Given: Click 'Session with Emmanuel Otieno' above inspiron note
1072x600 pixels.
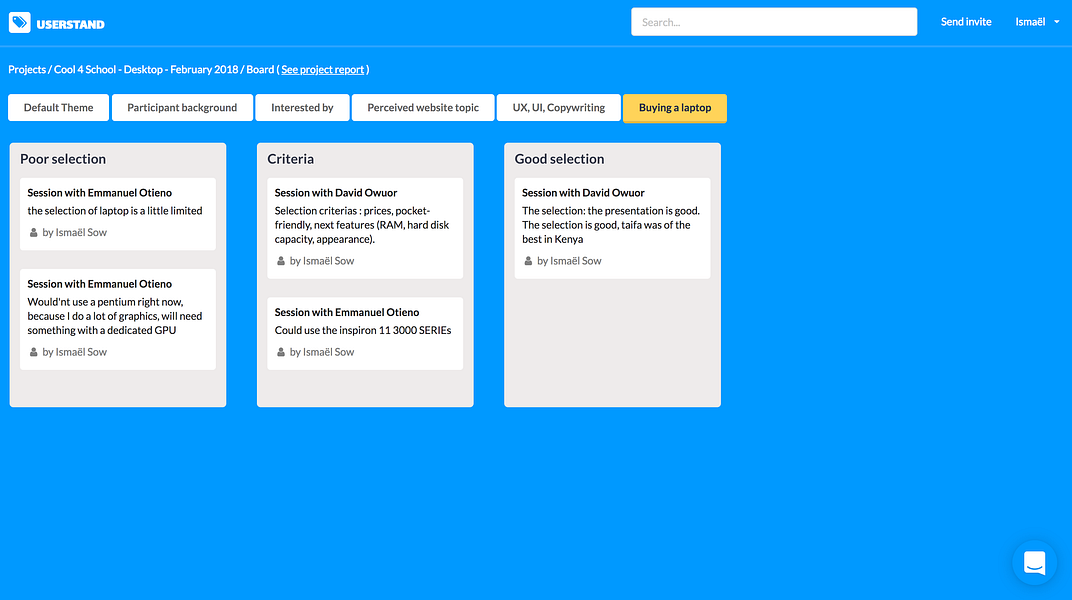Looking at the screenshot, I should pyautogui.click(x=347, y=312).
